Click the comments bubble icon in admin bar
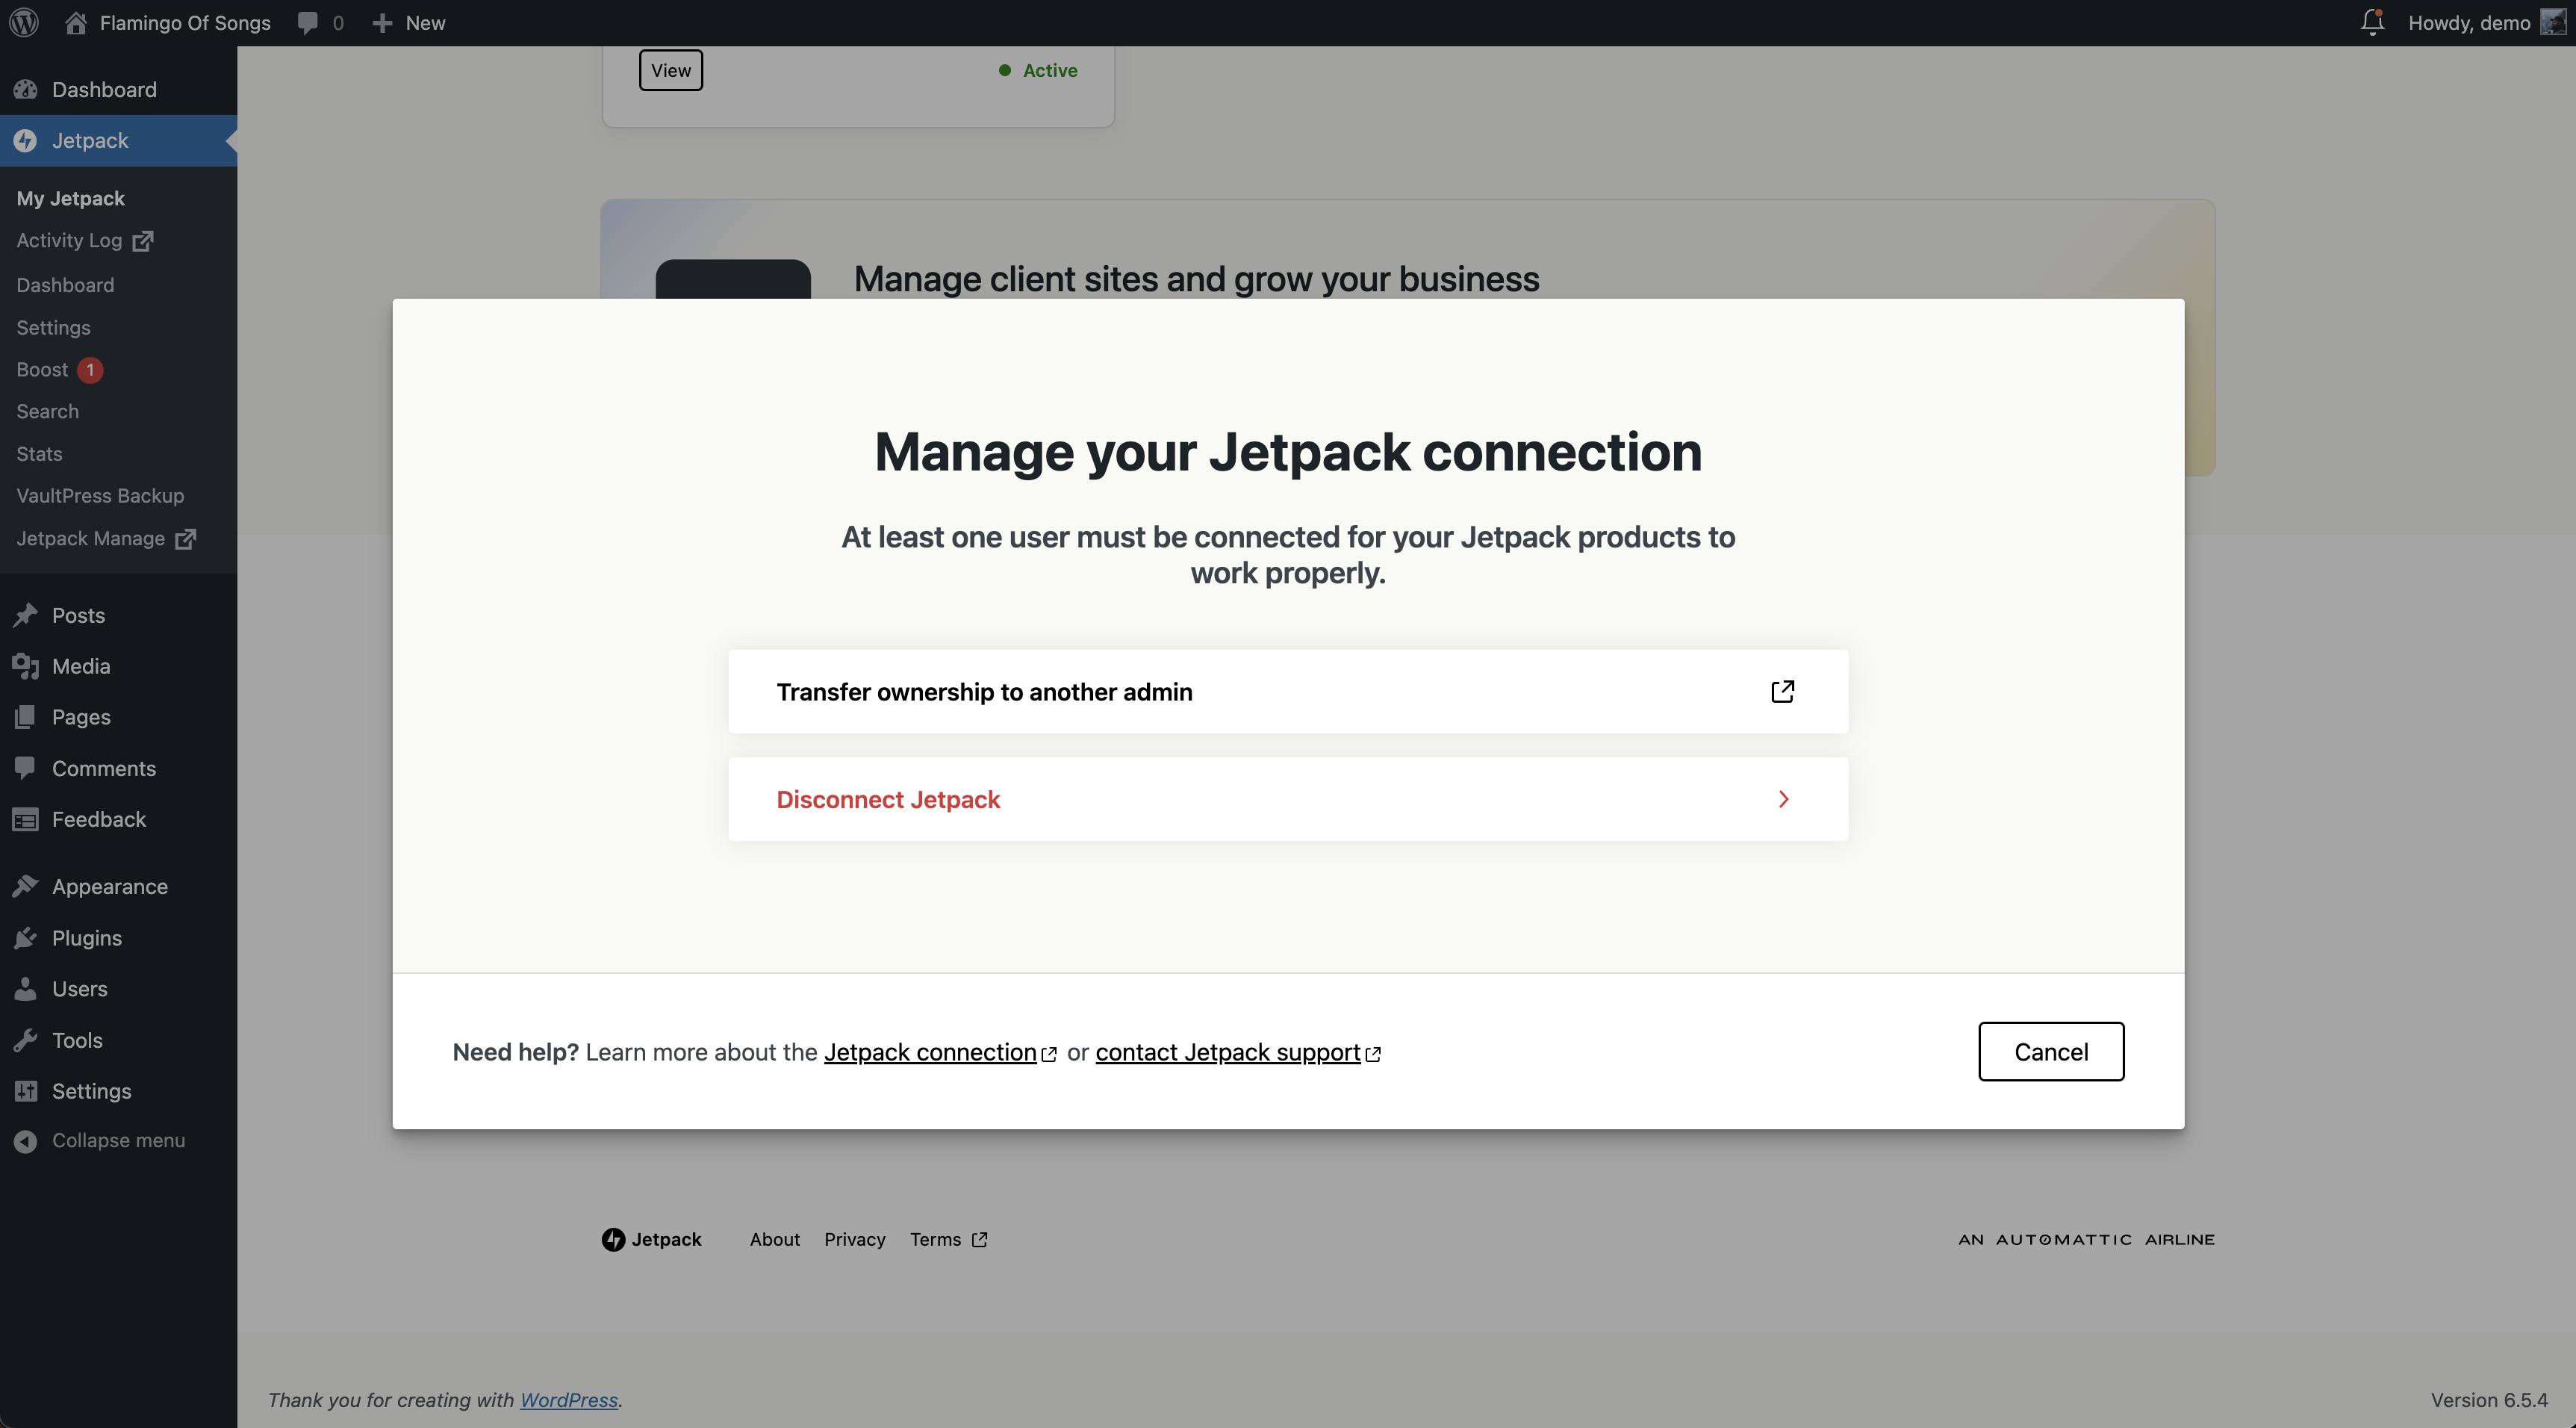 tap(308, 22)
